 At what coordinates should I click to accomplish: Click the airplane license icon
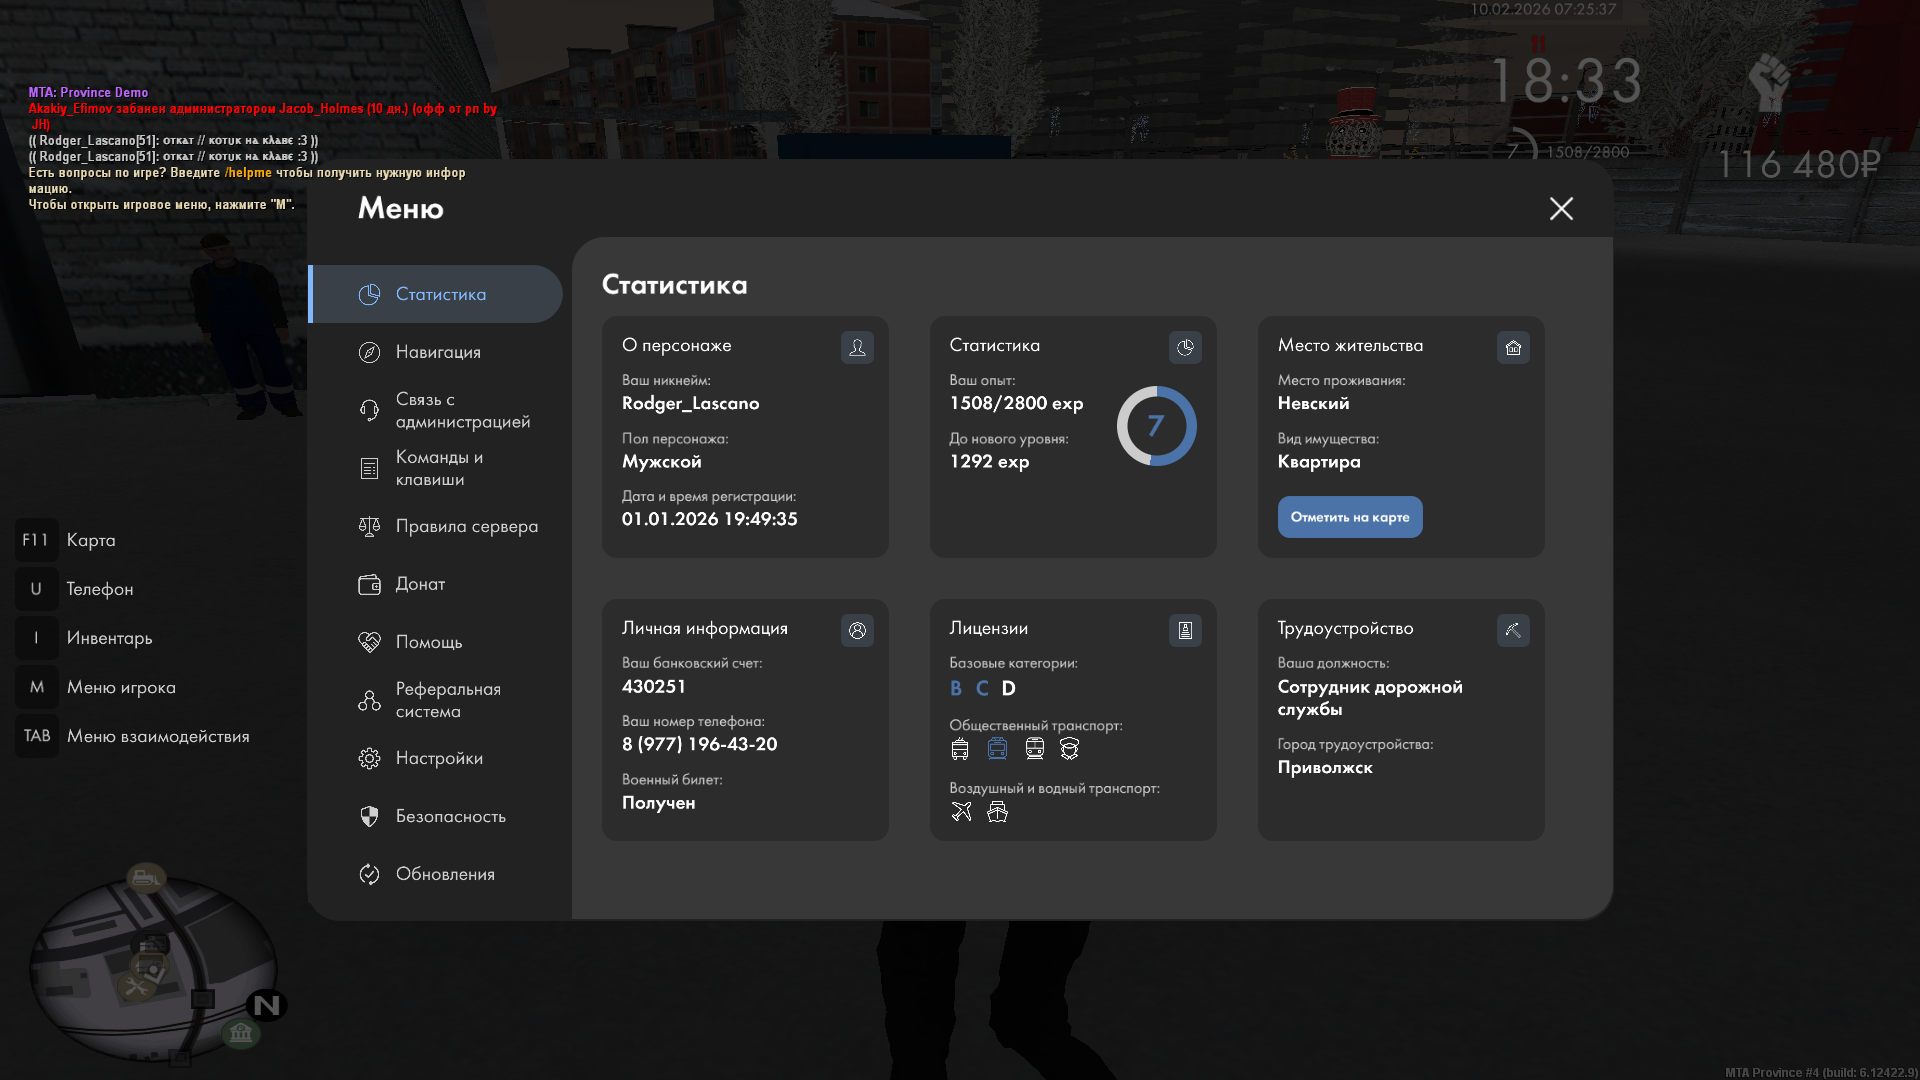click(x=961, y=812)
